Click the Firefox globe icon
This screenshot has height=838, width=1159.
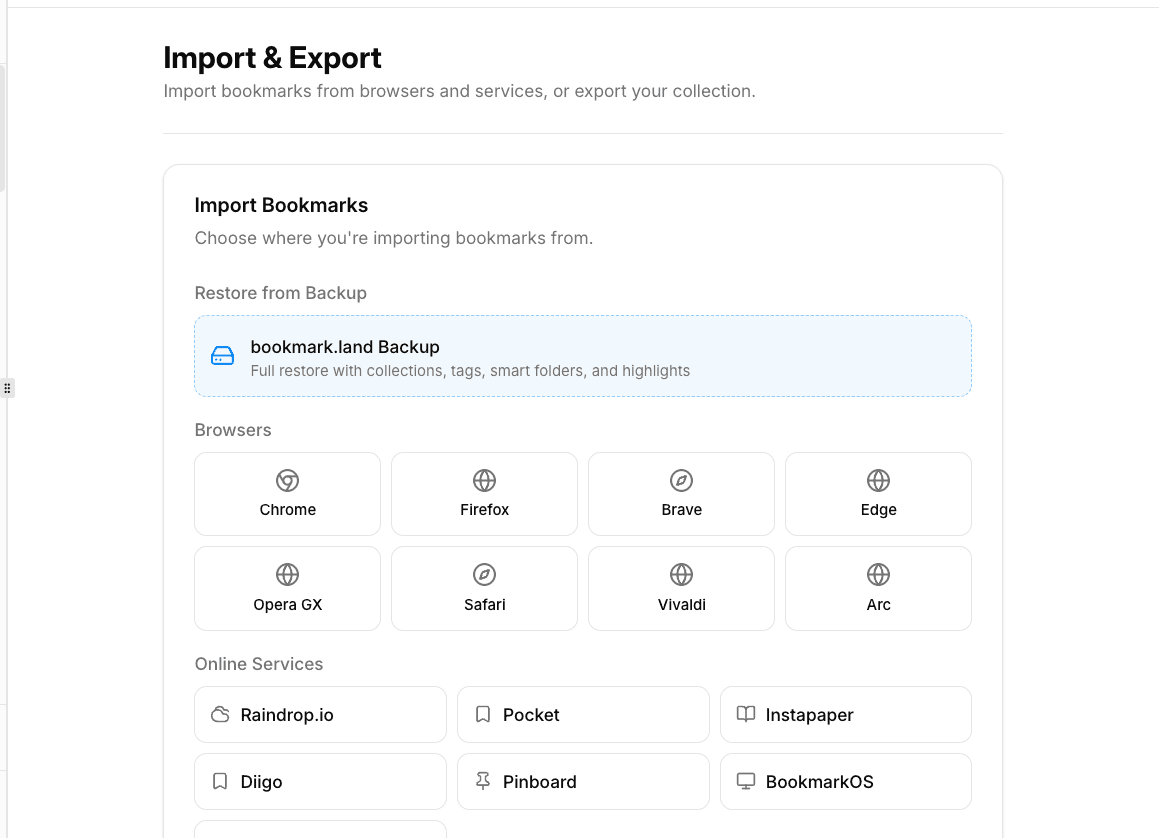point(484,480)
